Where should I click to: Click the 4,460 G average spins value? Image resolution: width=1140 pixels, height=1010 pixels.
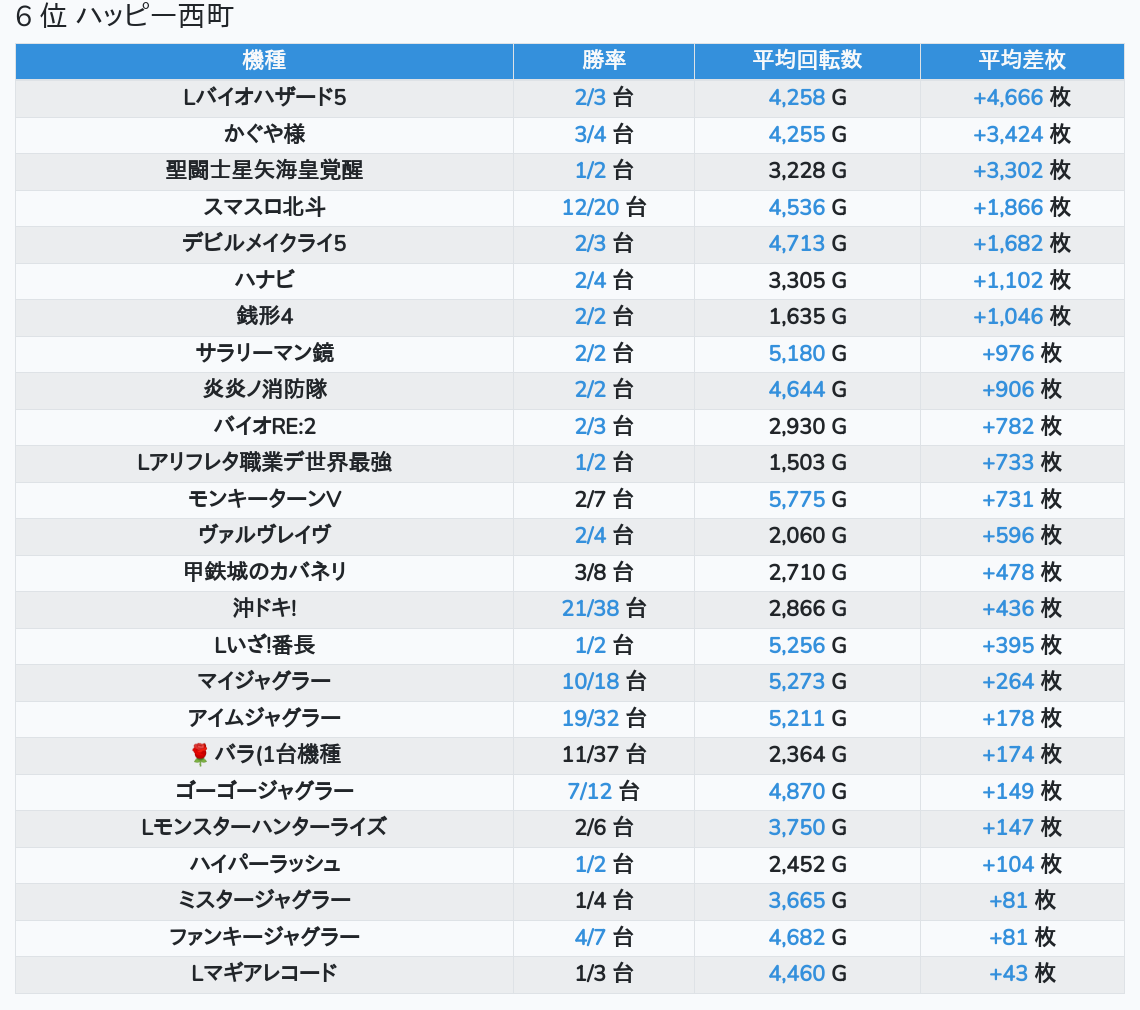807,974
